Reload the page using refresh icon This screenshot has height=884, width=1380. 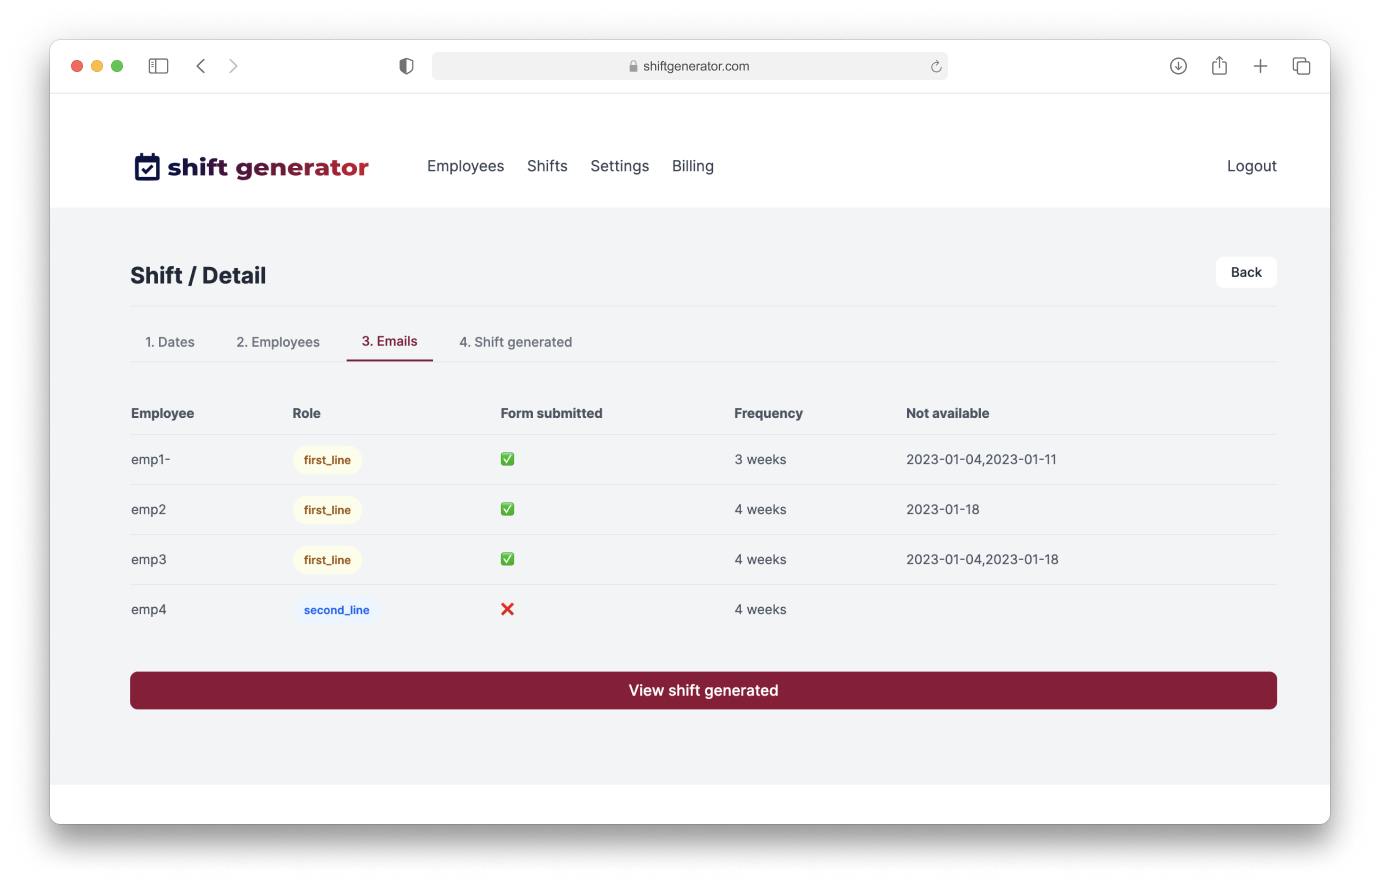(x=936, y=67)
